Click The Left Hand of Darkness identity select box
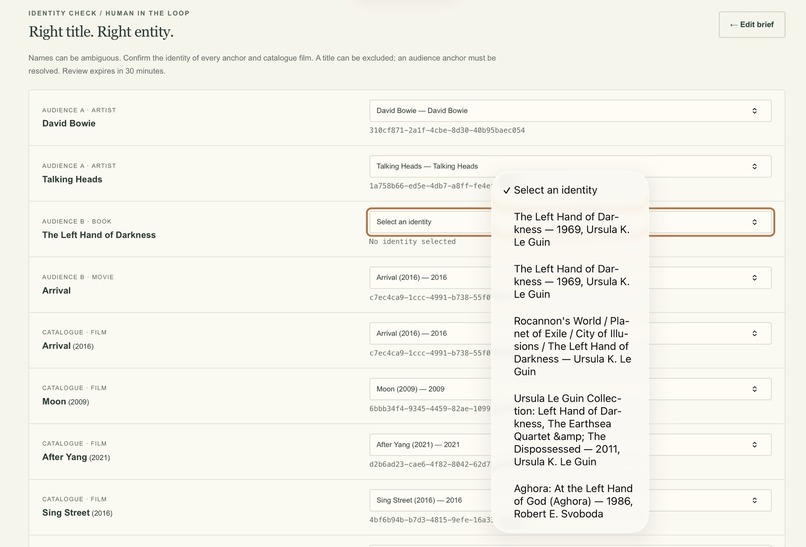806x547 pixels. click(570, 222)
